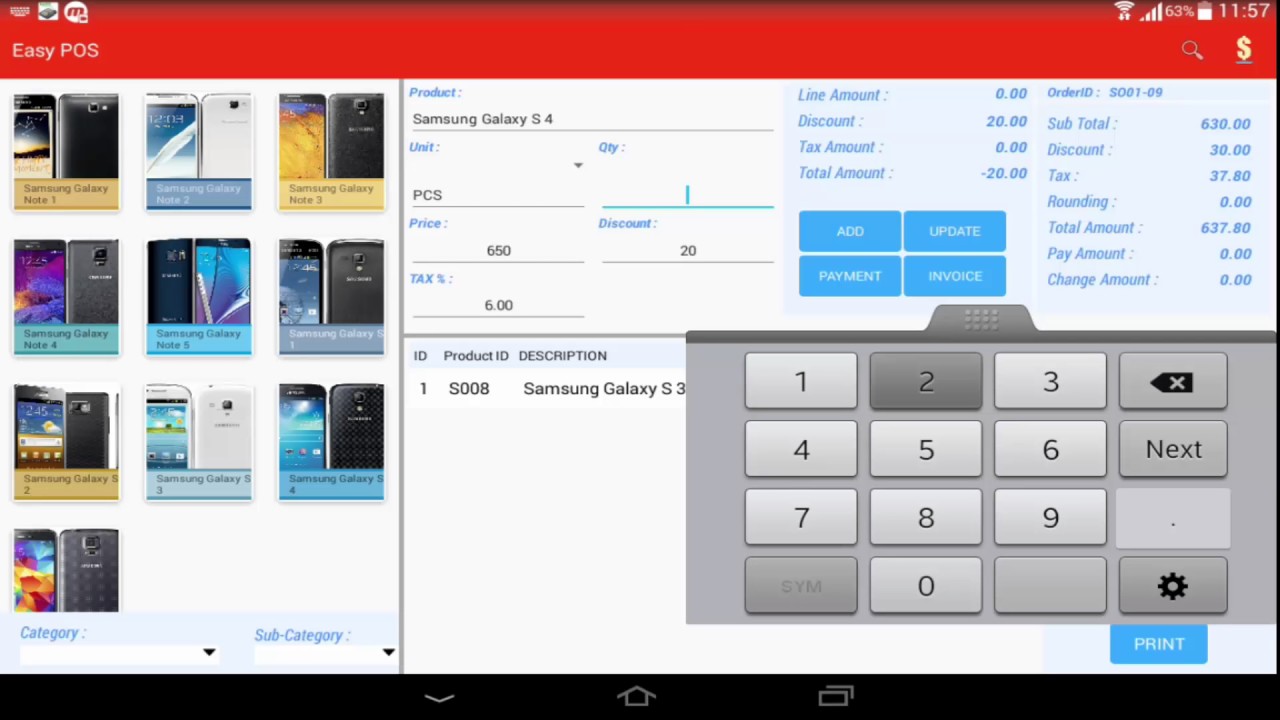The width and height of the screenshot is (1280, 720).
Task: Select Samsung Galaxy Note 2 product
Action: tap(199, 151)
